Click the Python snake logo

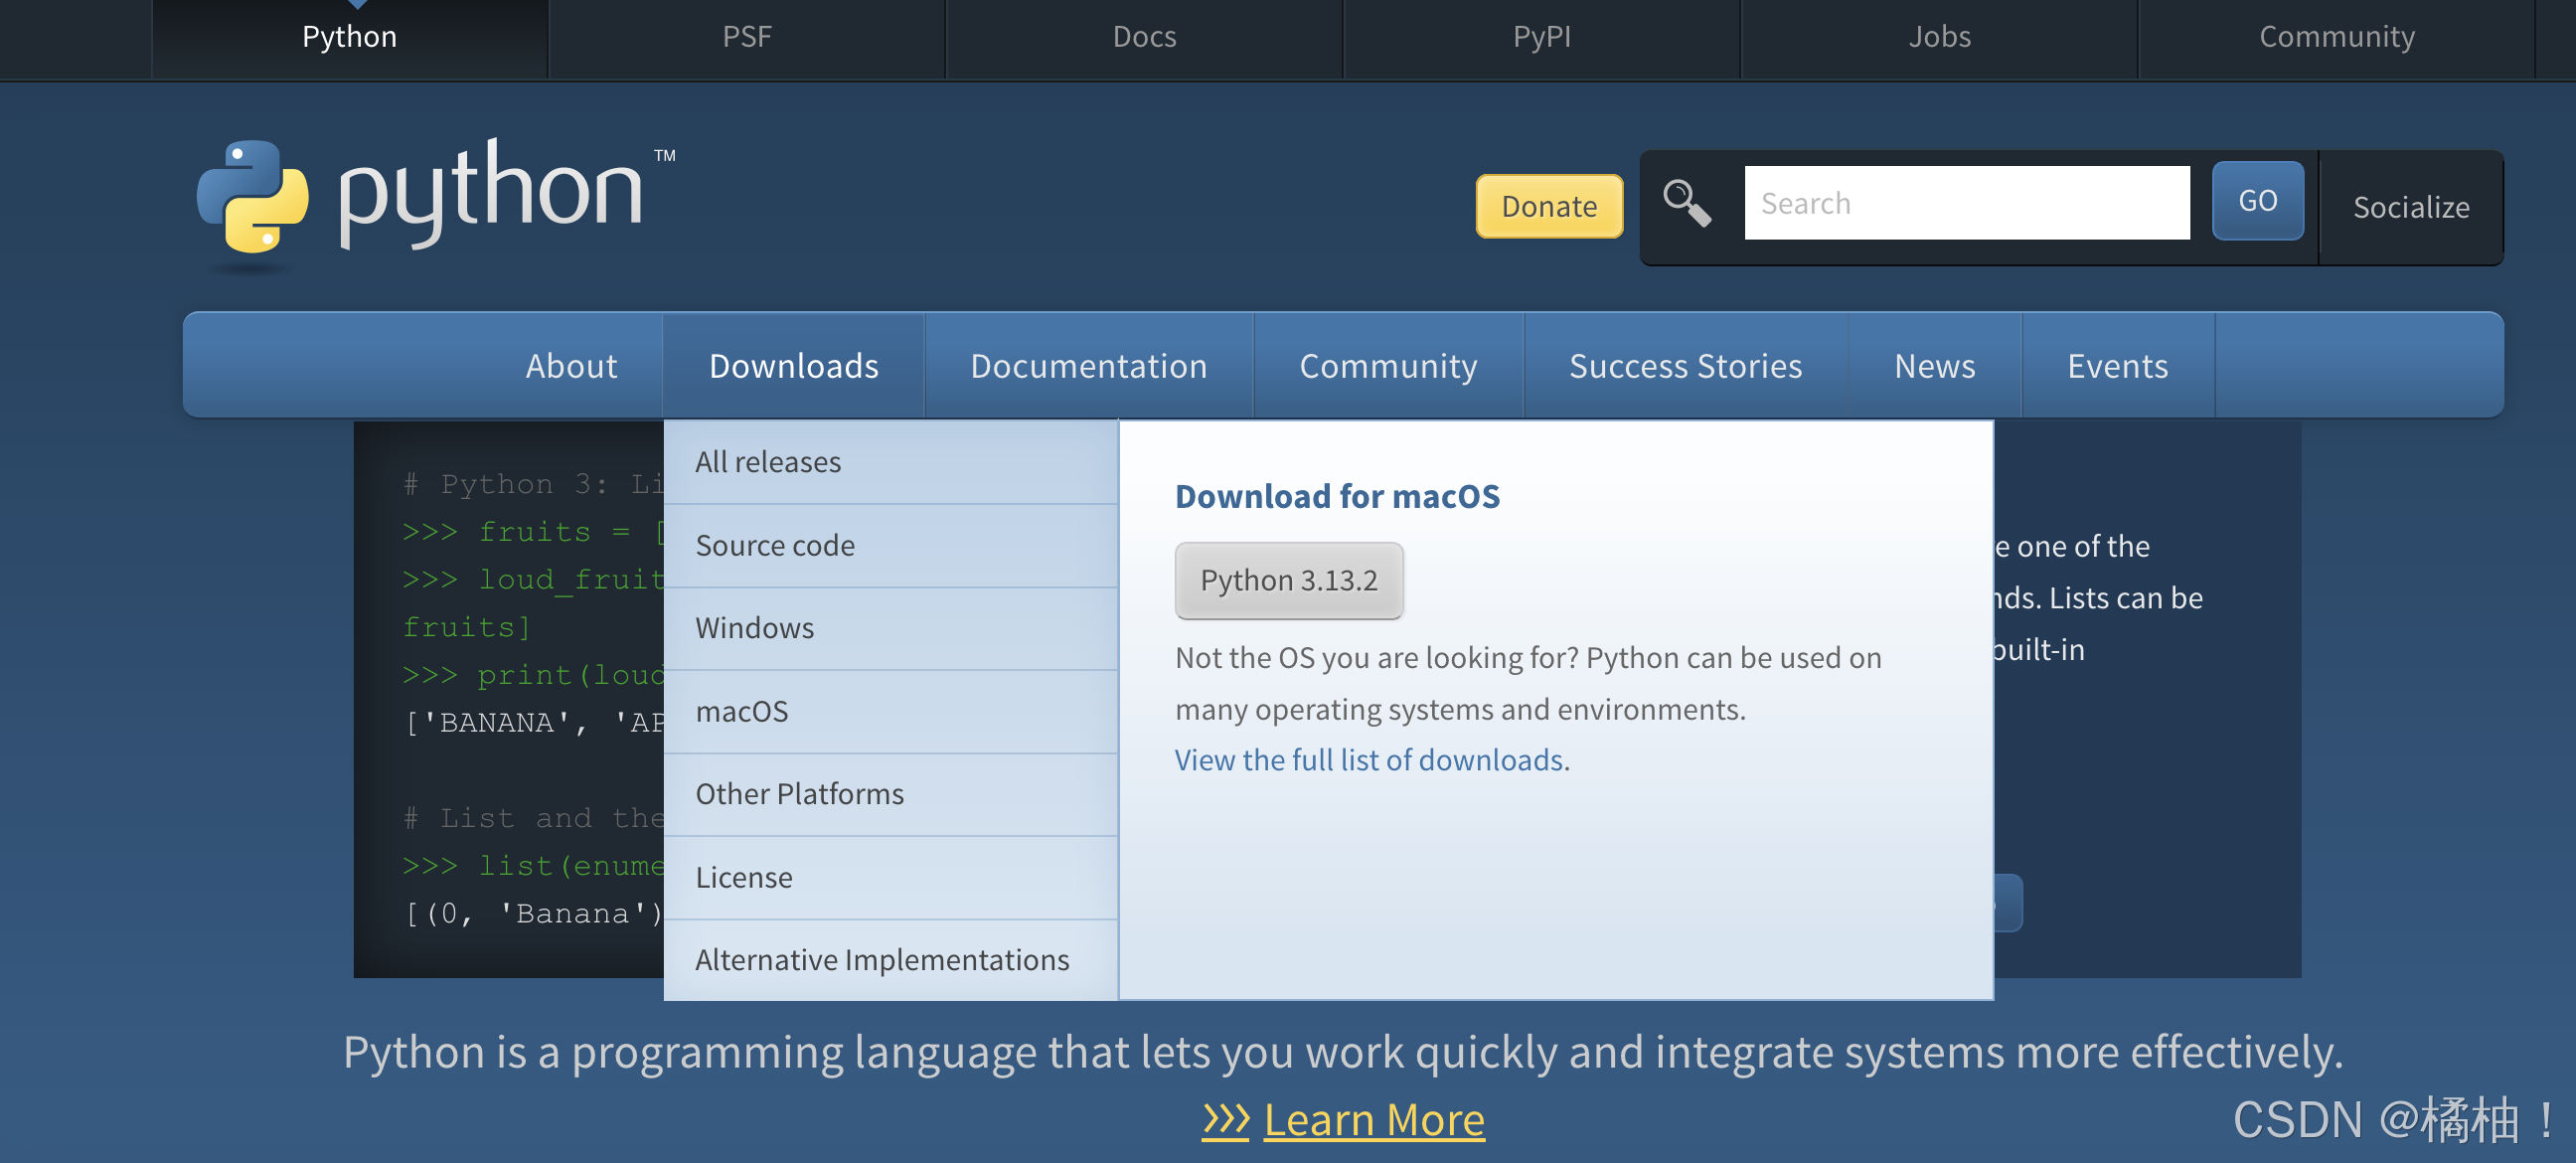(x=252, y=195)
